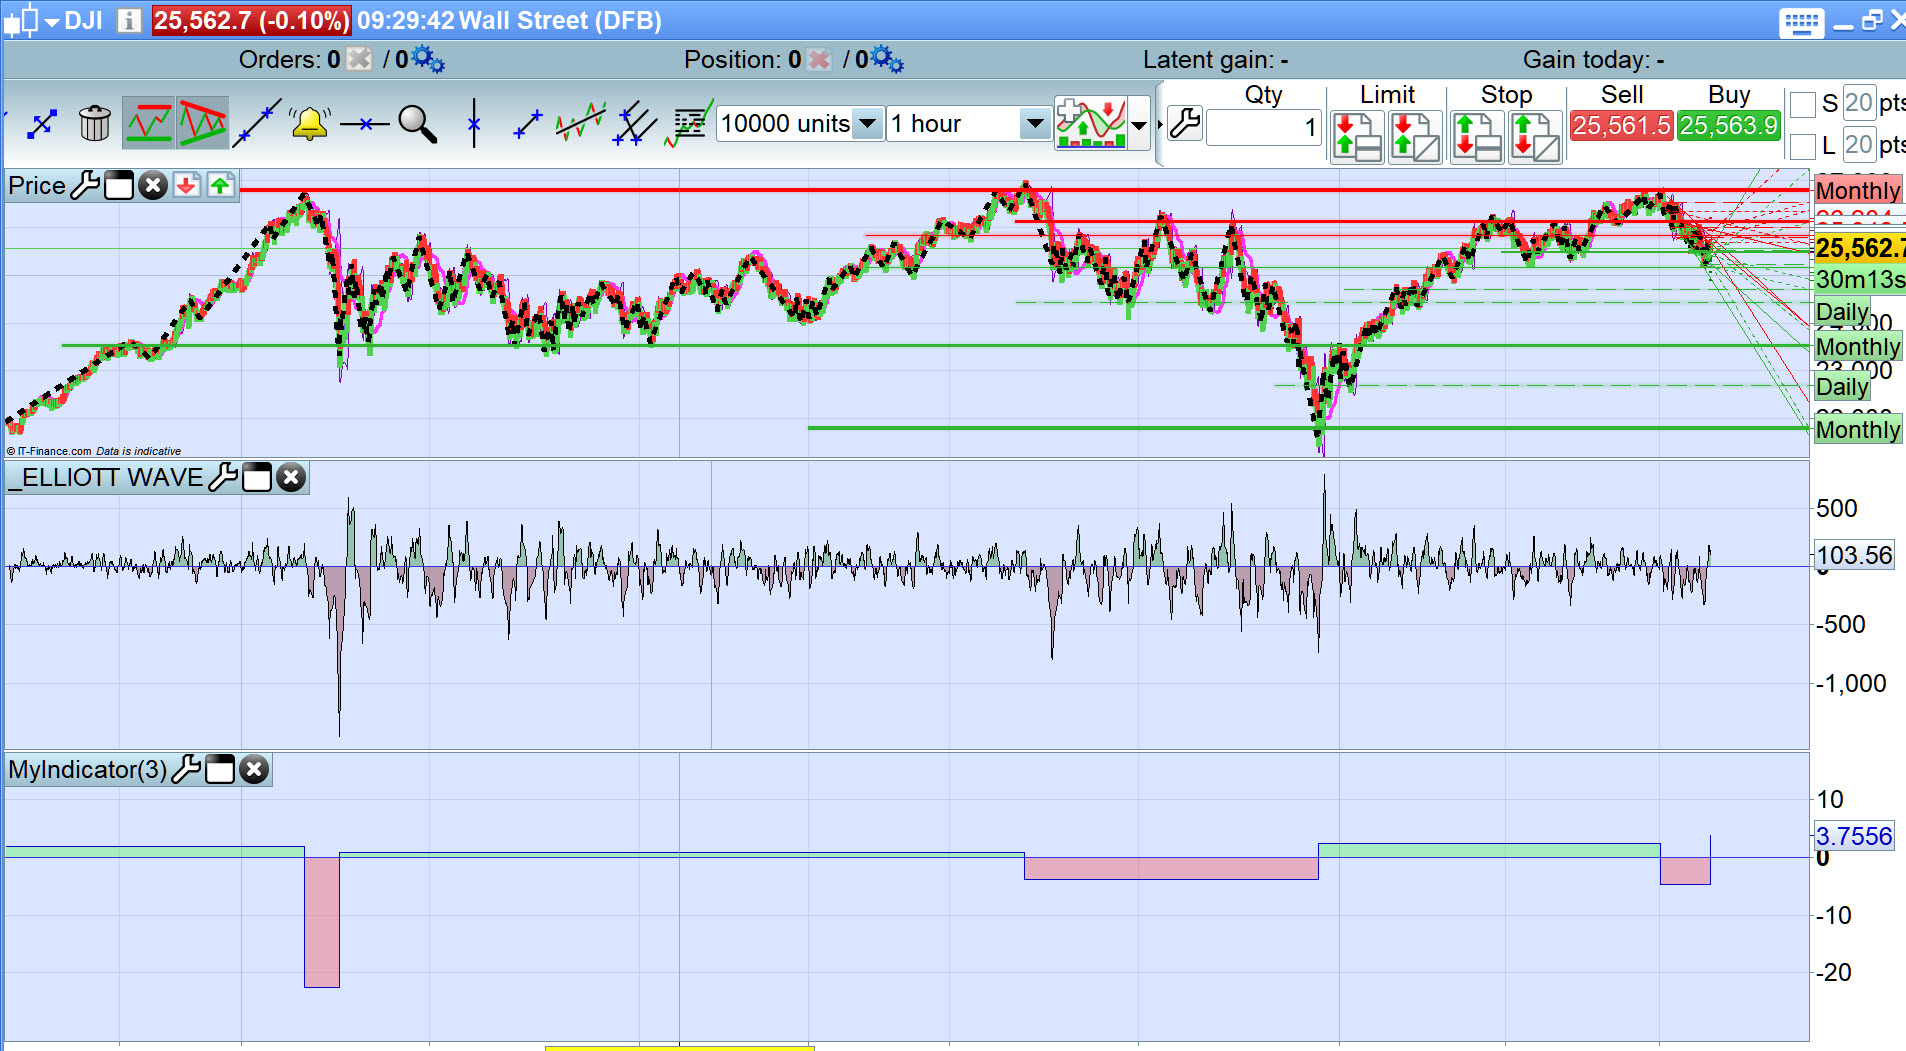Select the trend line drawing tool
1906x1051 pixels.
click(x=257, y=124)
